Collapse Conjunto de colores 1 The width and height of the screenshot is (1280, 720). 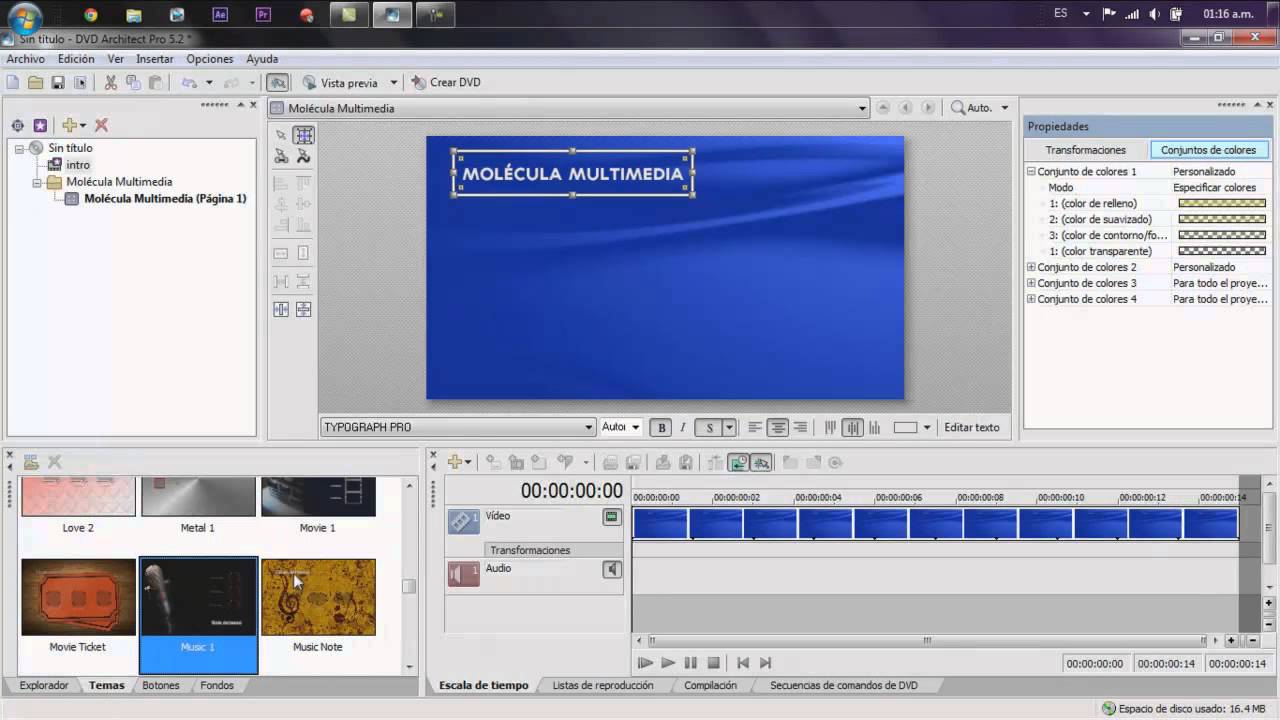[x=1031, y=172]
